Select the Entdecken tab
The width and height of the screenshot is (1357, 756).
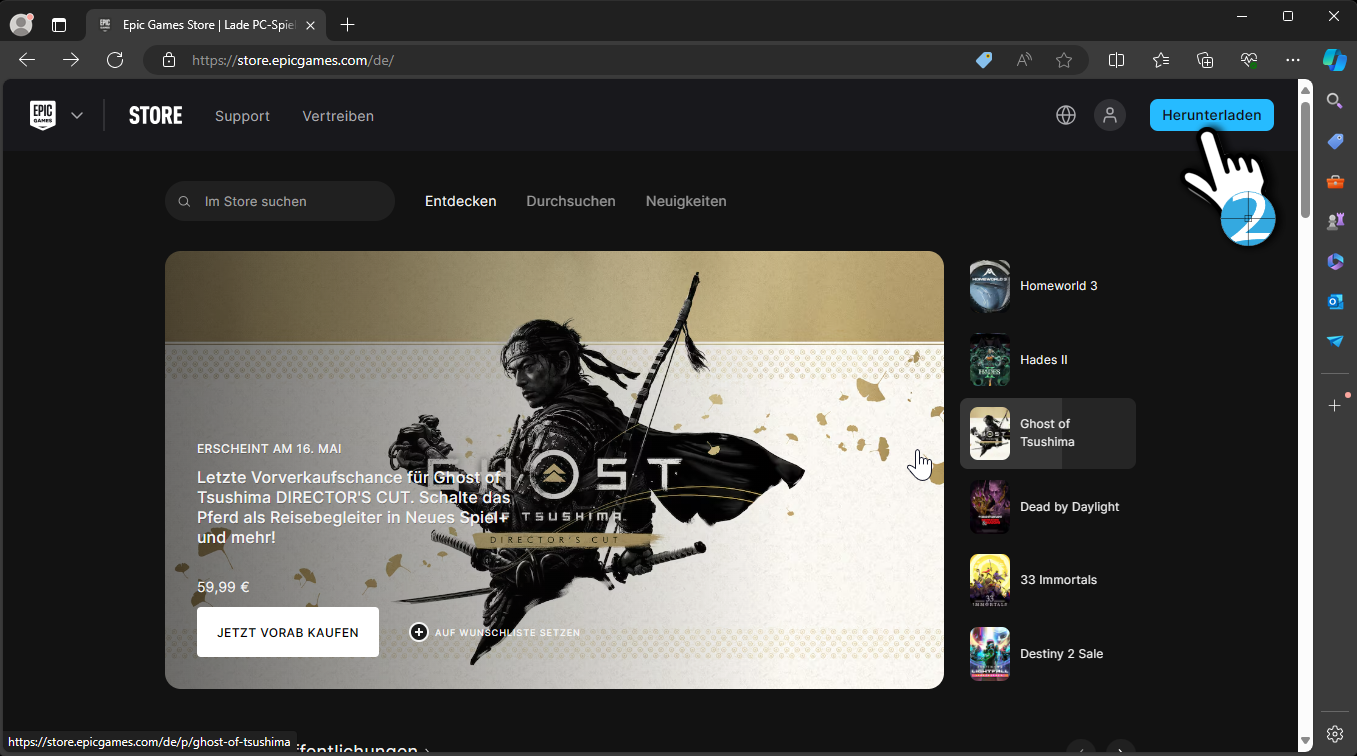click(461, 201)
